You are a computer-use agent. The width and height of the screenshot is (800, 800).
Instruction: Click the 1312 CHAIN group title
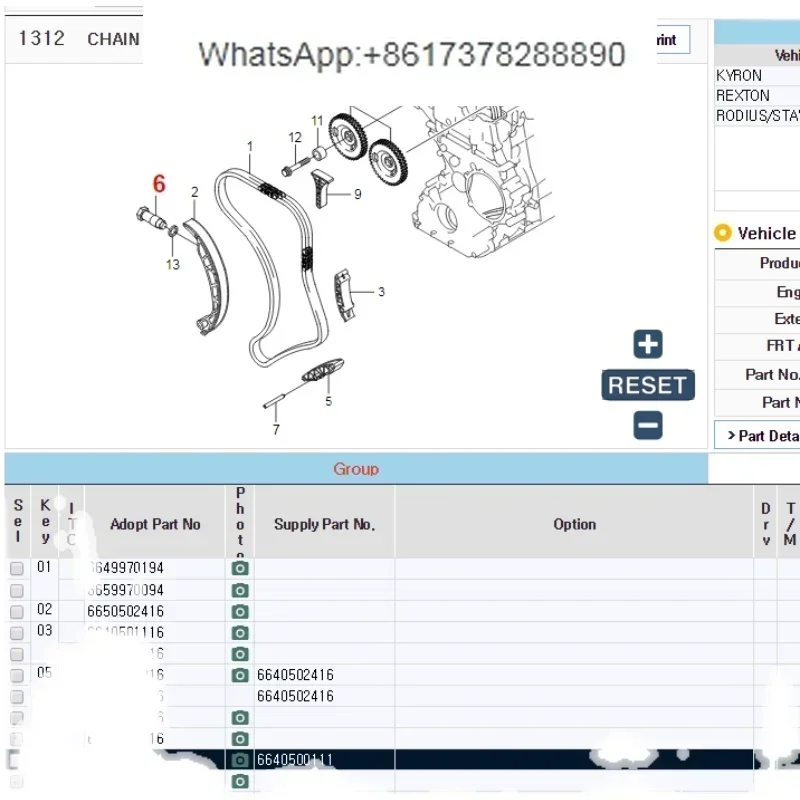[79, 39]
